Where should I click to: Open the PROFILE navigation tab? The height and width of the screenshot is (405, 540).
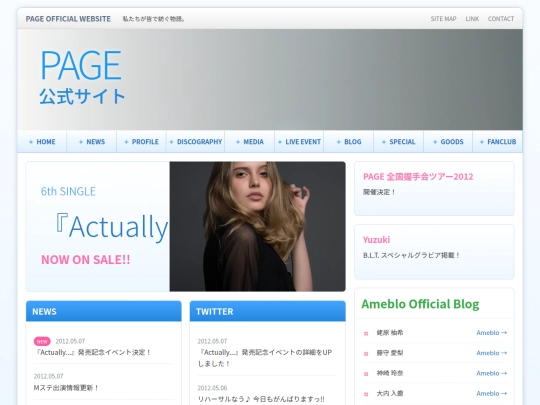tap(141, 142)
